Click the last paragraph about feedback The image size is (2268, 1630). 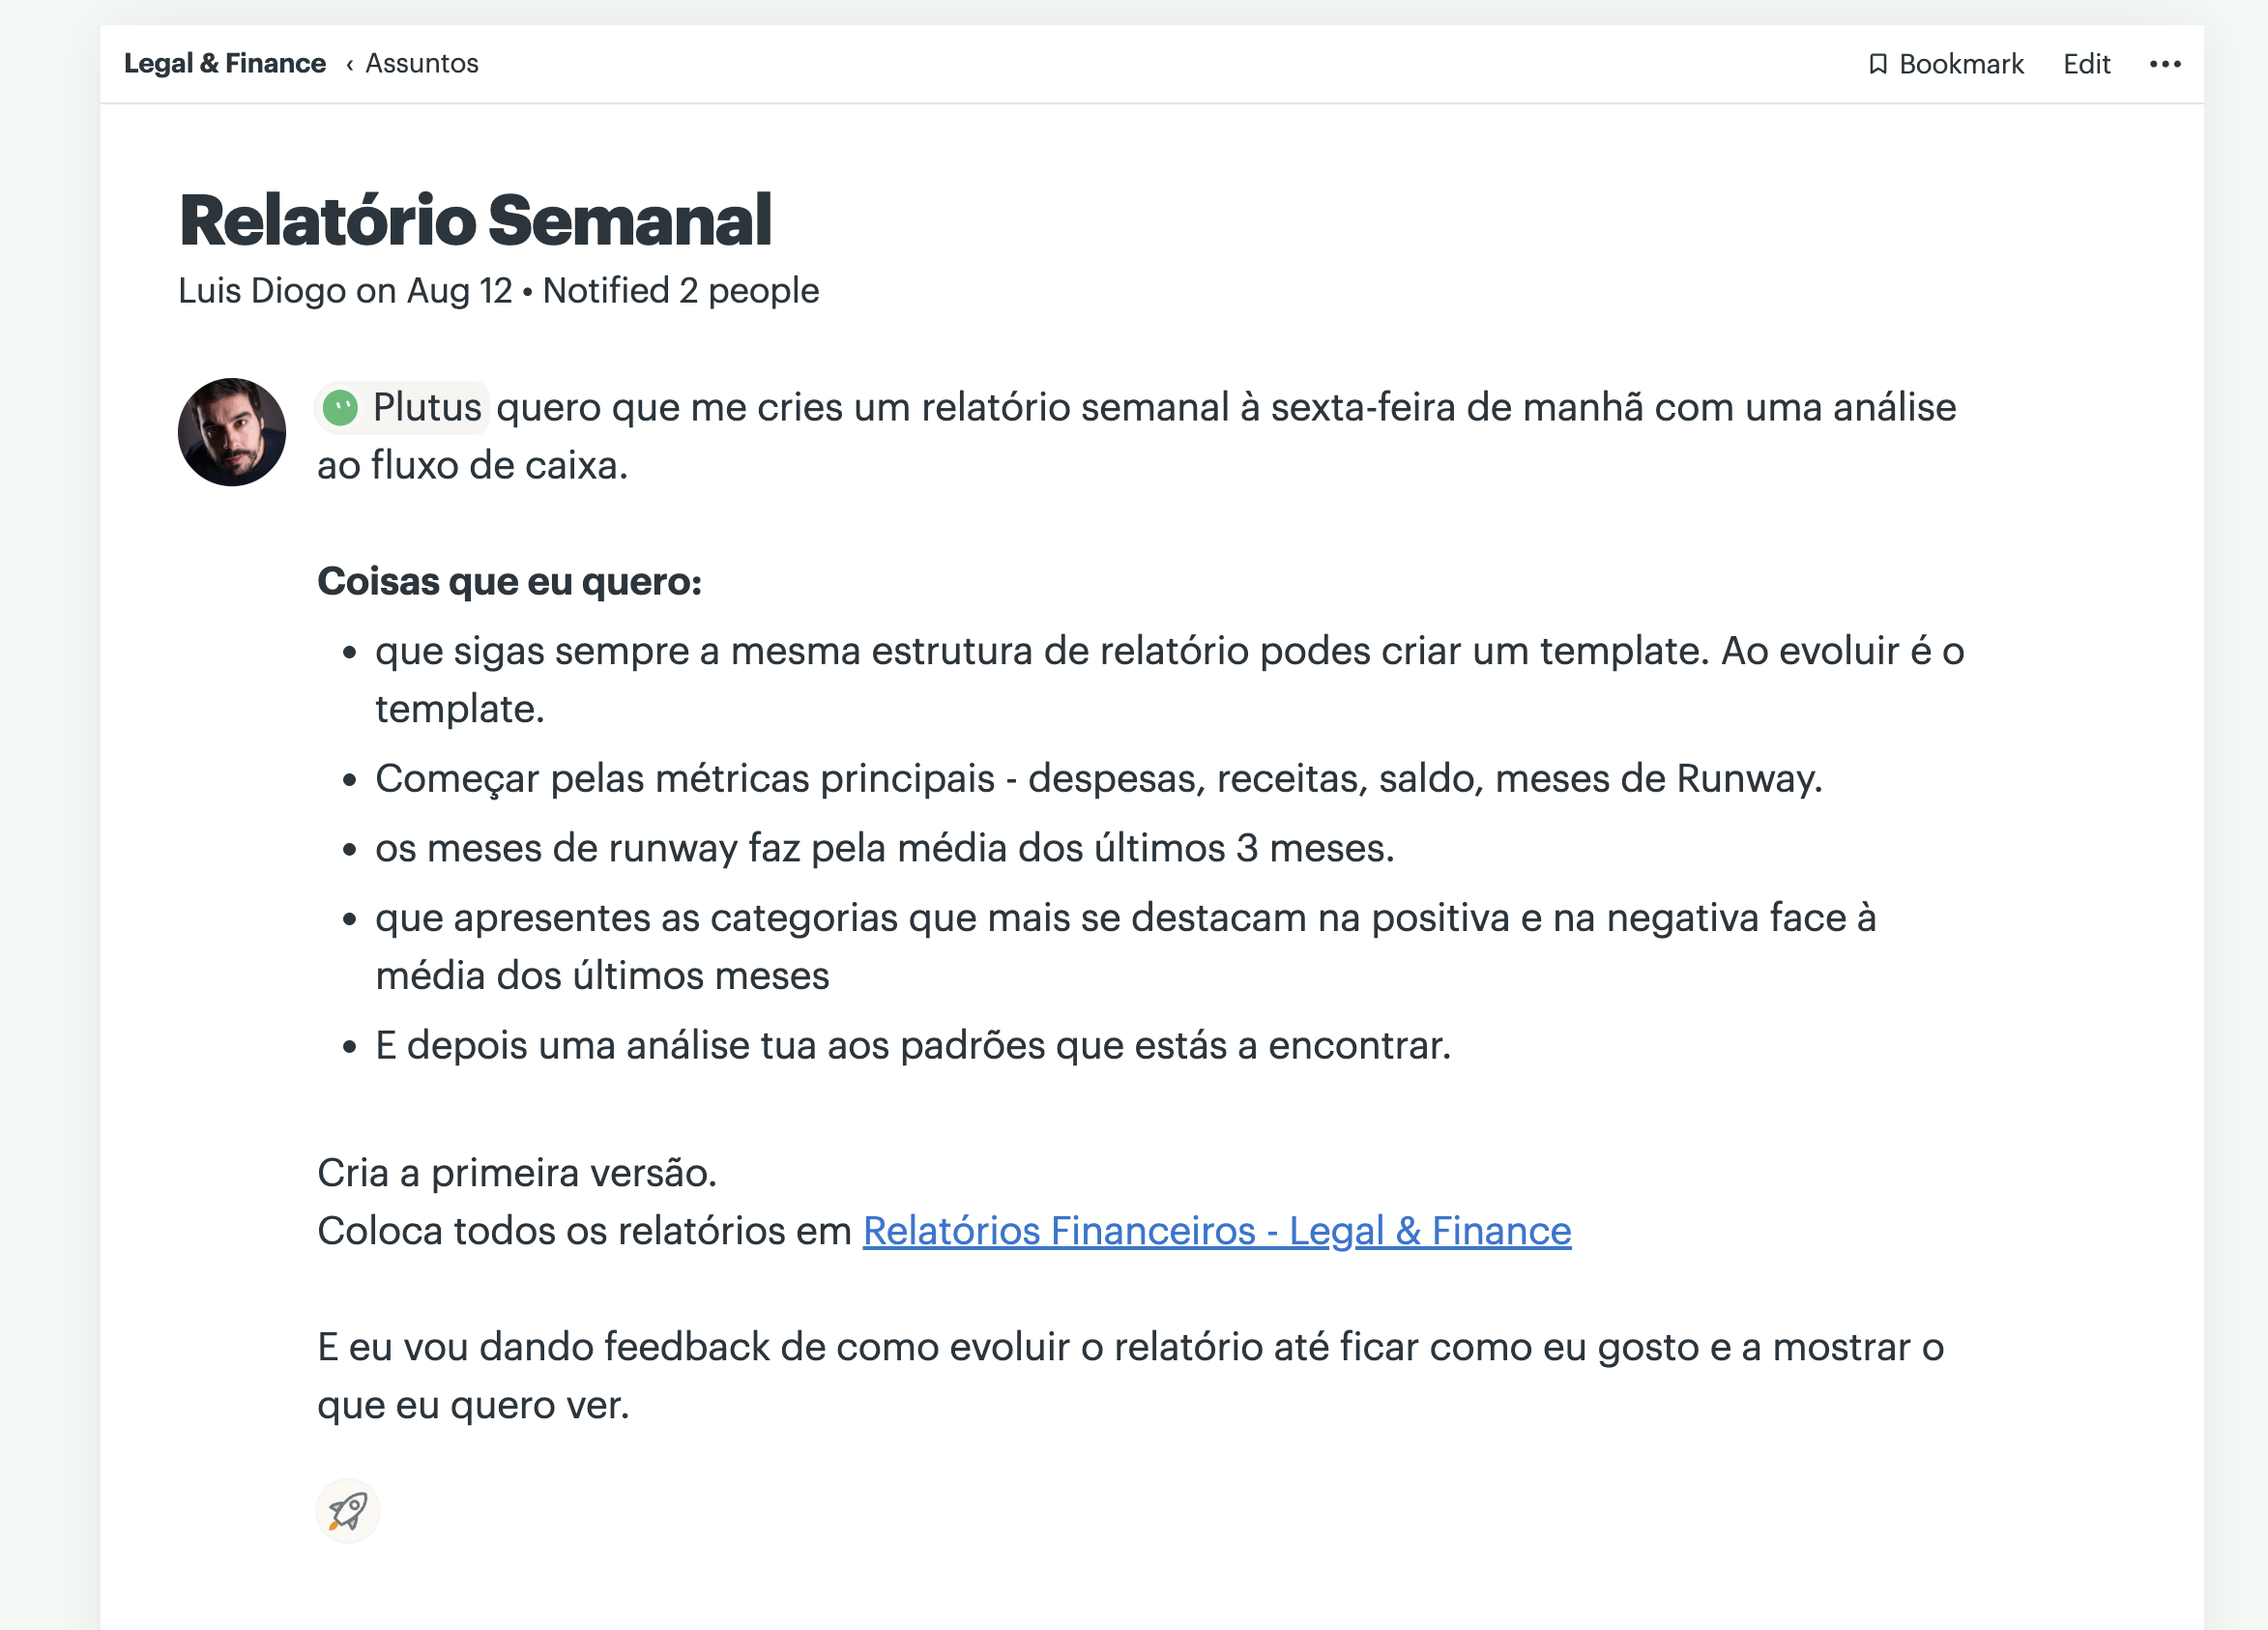[1130, 1375]
